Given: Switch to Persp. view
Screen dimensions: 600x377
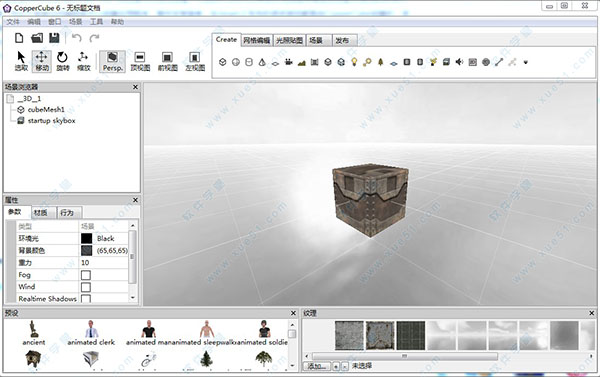Looking at the screenshot, I should (x=112, y=61).
